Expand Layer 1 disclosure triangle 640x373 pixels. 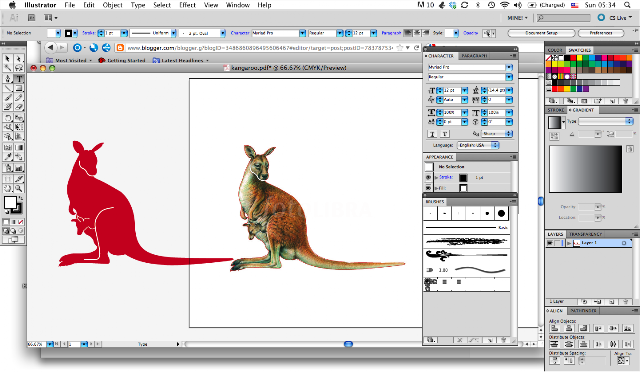pyautogui.click(x=569, y=243)
